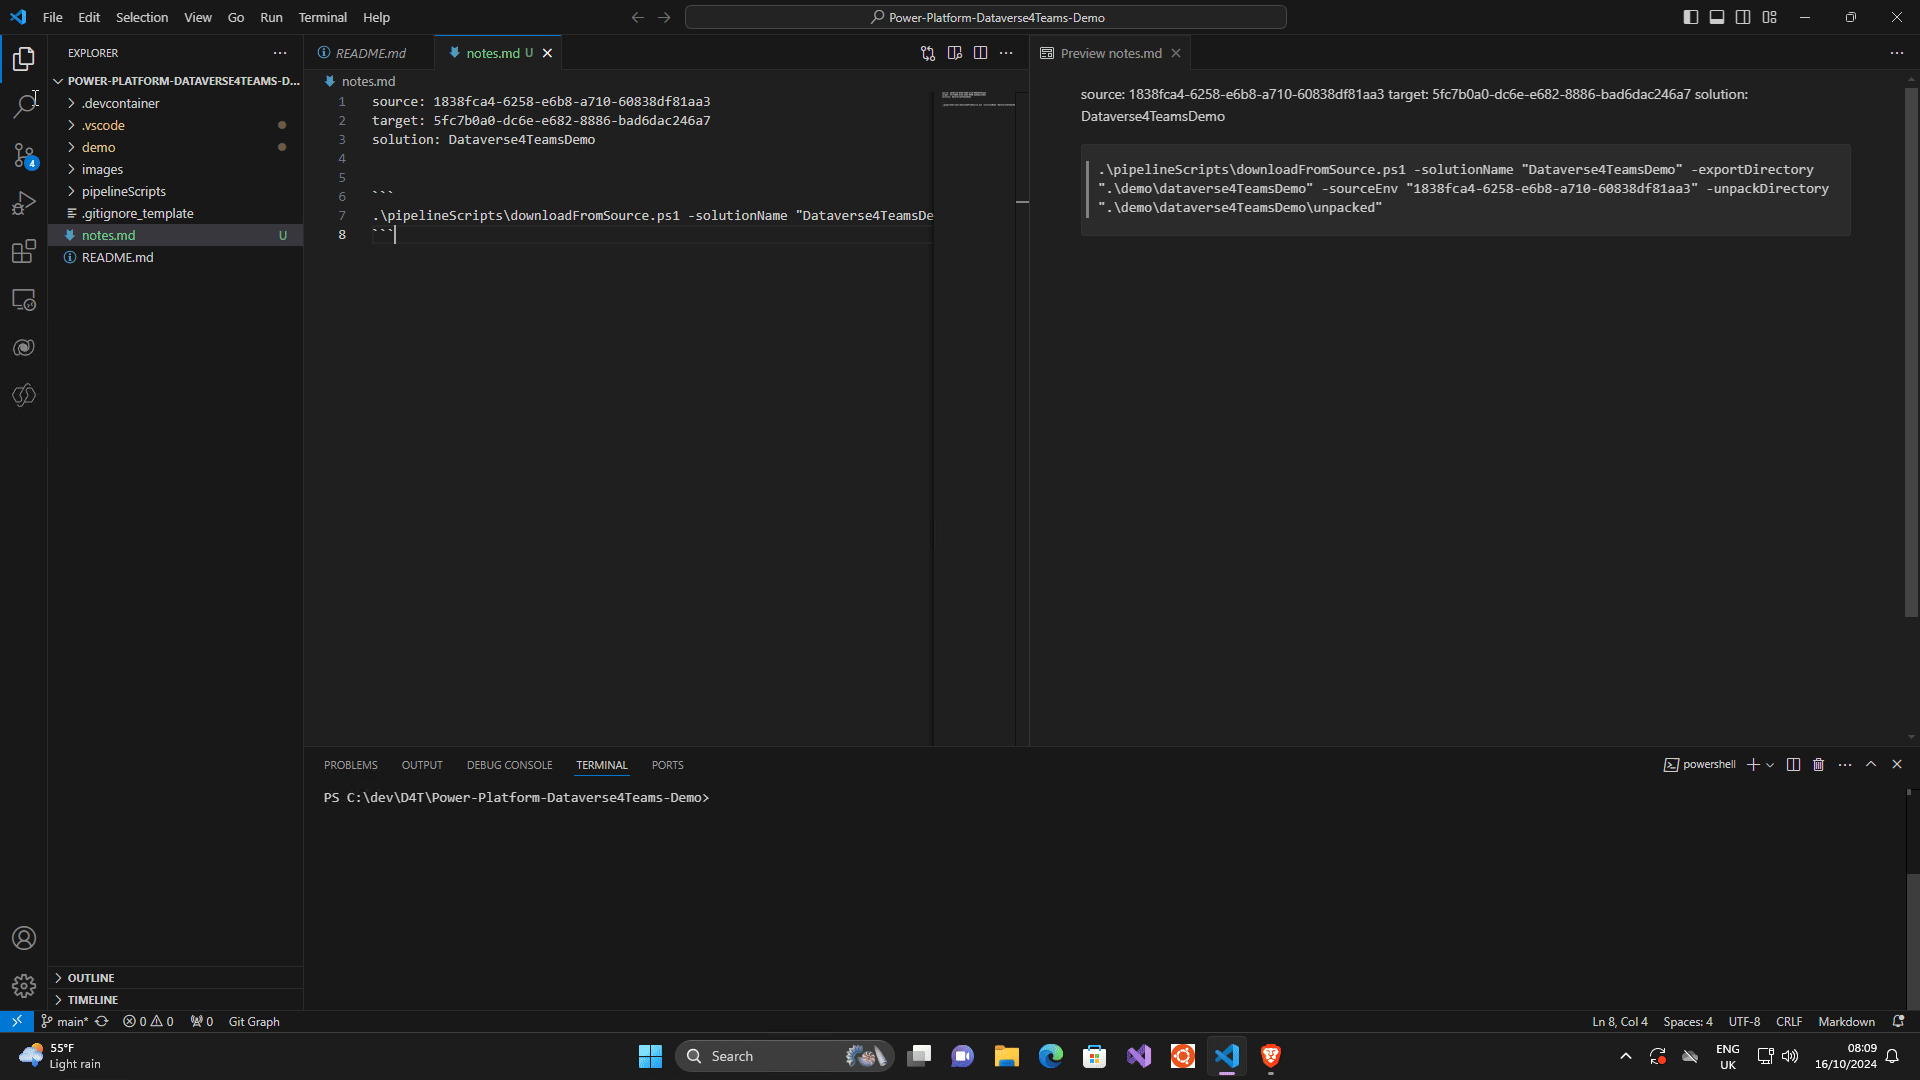Viewport: 1920px width, 1080px height.
Task: Split the editor right using toolbar icon
Action: coord(981,53)
